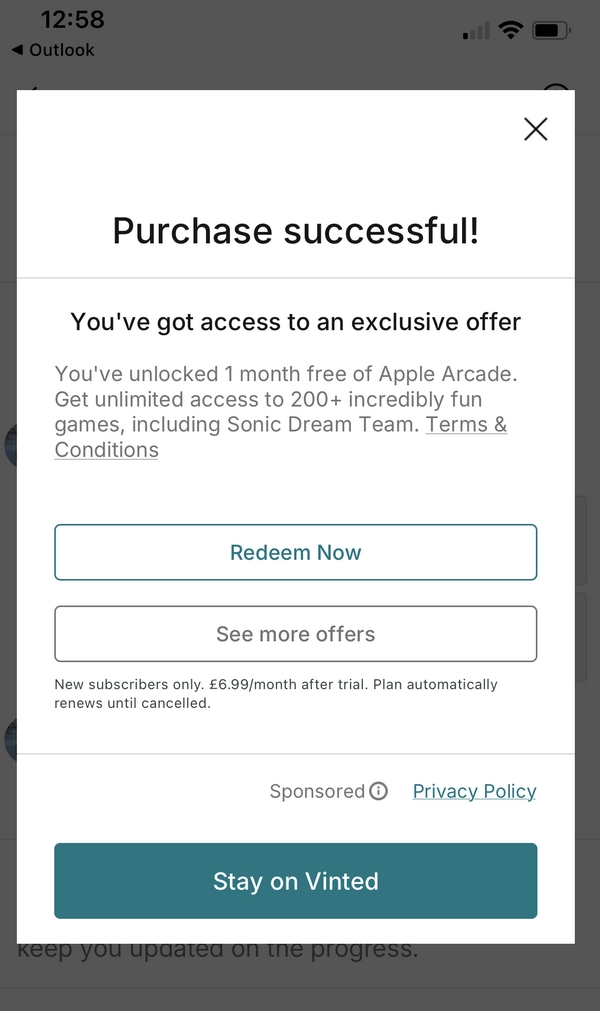Tap the Sponsored label text
The height and width of the screenshot is (1011, 600).
[x=317, y=791]
